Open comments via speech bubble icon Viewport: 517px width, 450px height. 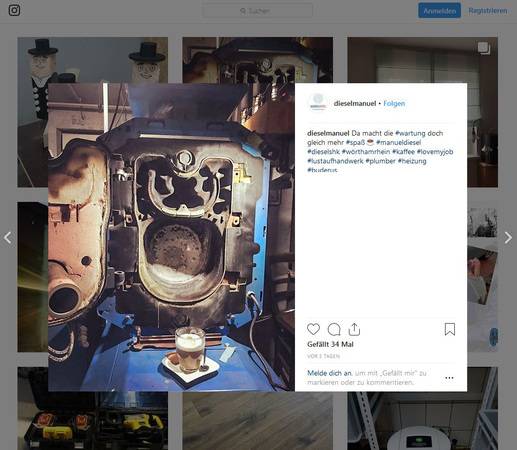point(334,329)
